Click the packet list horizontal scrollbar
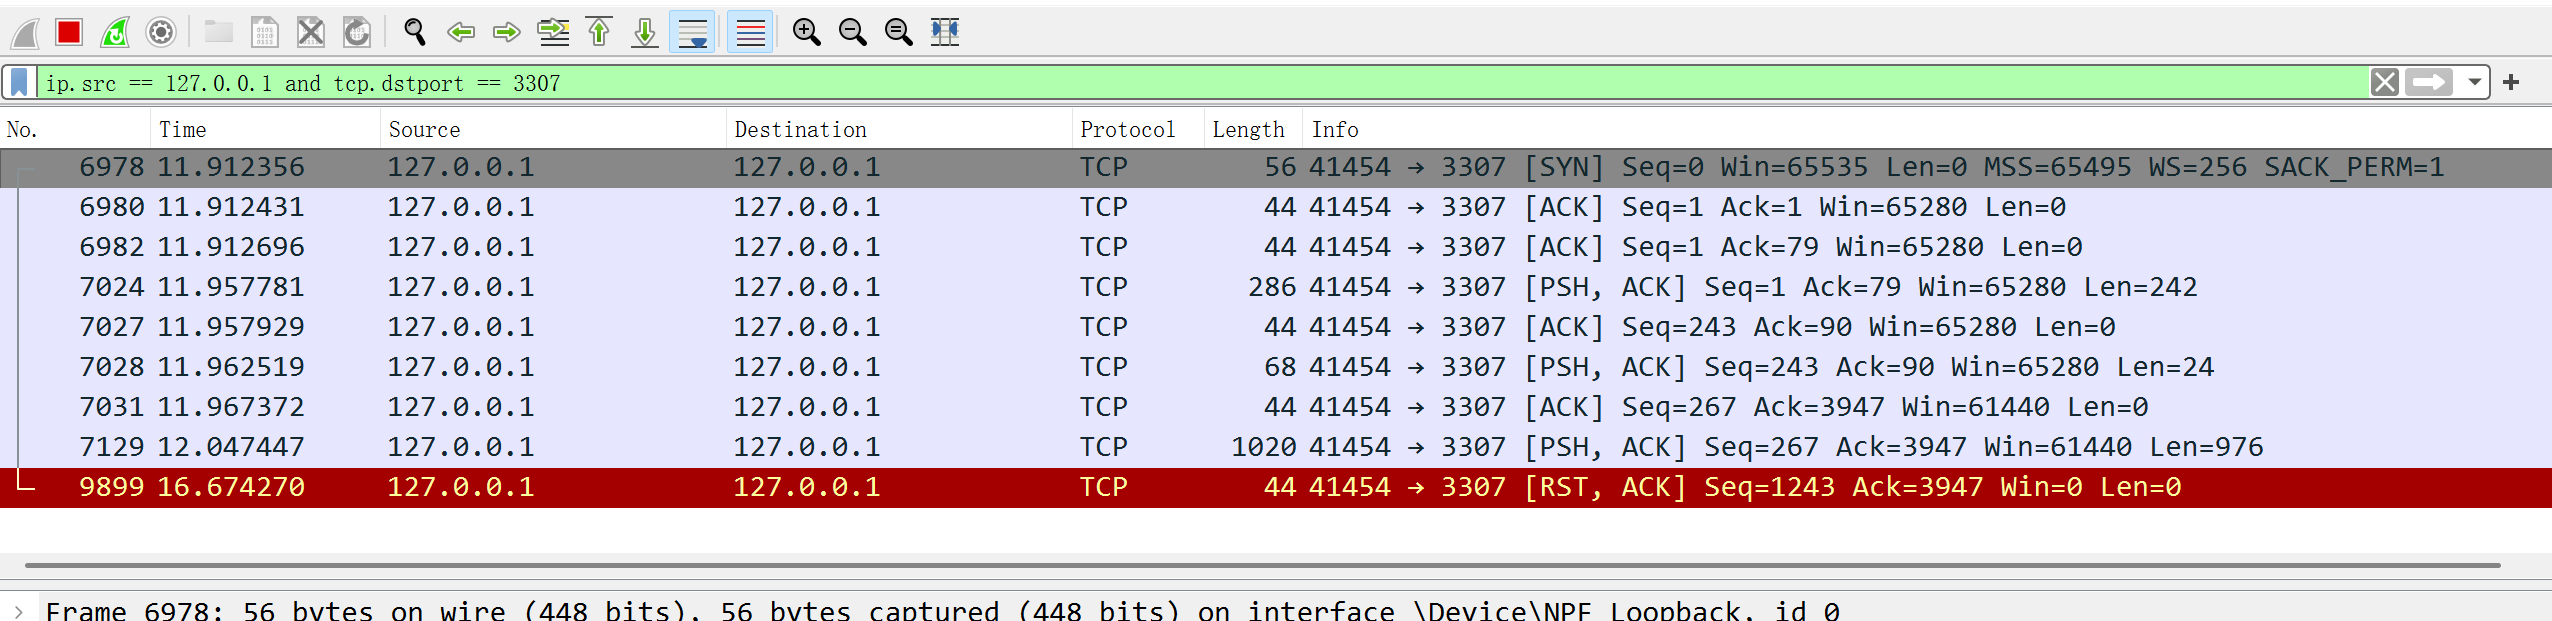 [1260, 565]
